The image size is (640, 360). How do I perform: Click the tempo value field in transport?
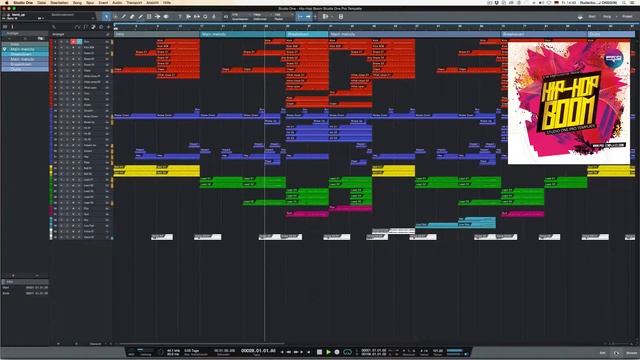(x=438, y=351)
